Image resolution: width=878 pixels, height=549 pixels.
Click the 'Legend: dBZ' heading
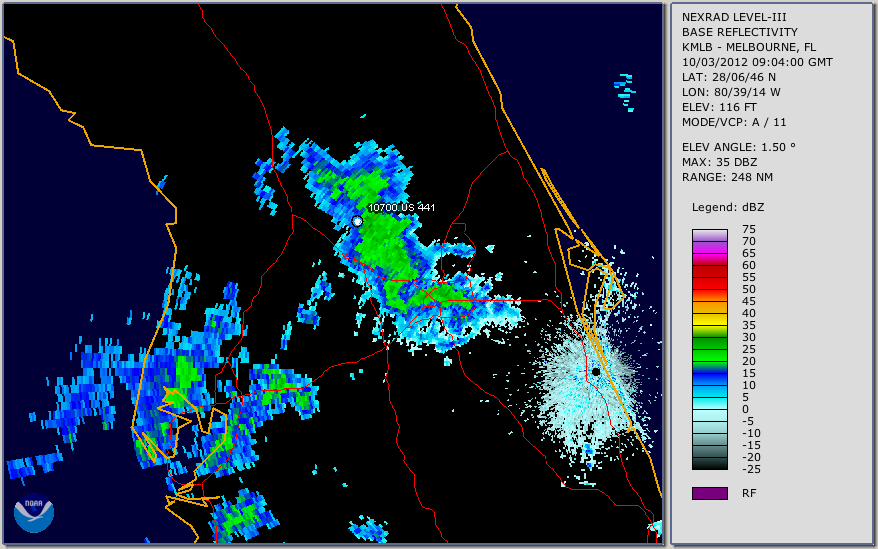(727, 207)
